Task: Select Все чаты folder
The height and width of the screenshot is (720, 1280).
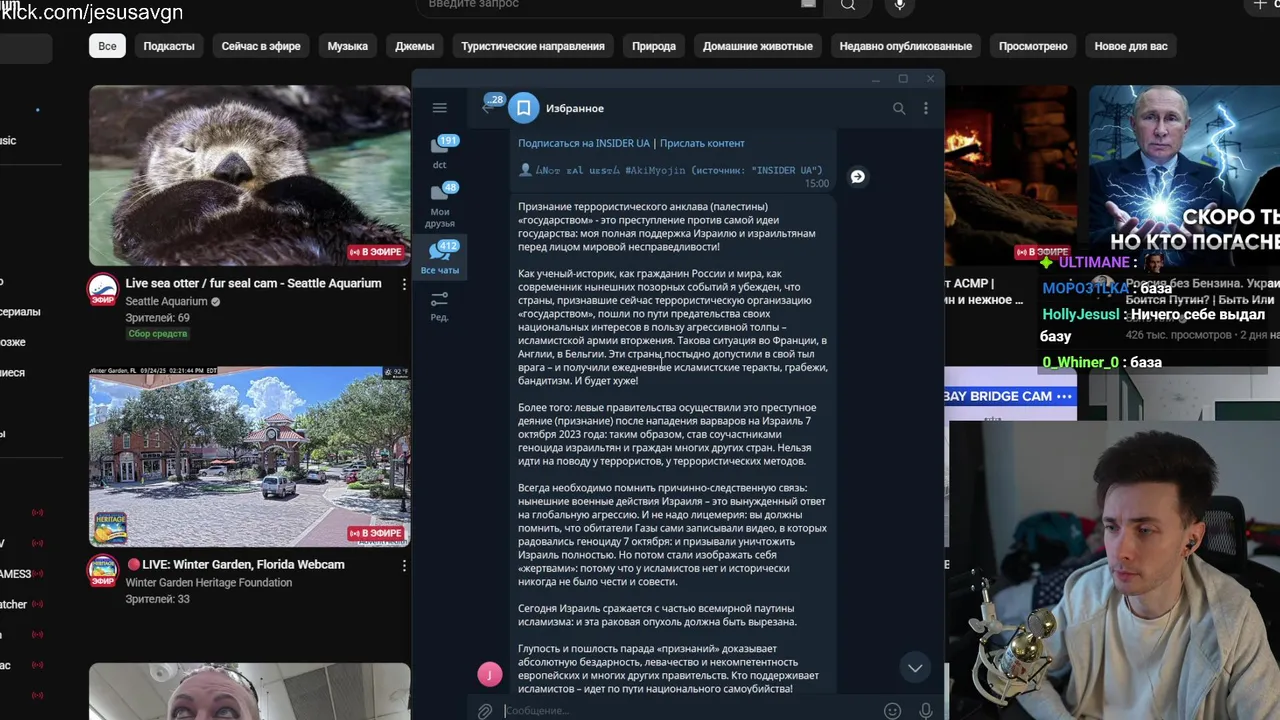Action: (440, 258)
